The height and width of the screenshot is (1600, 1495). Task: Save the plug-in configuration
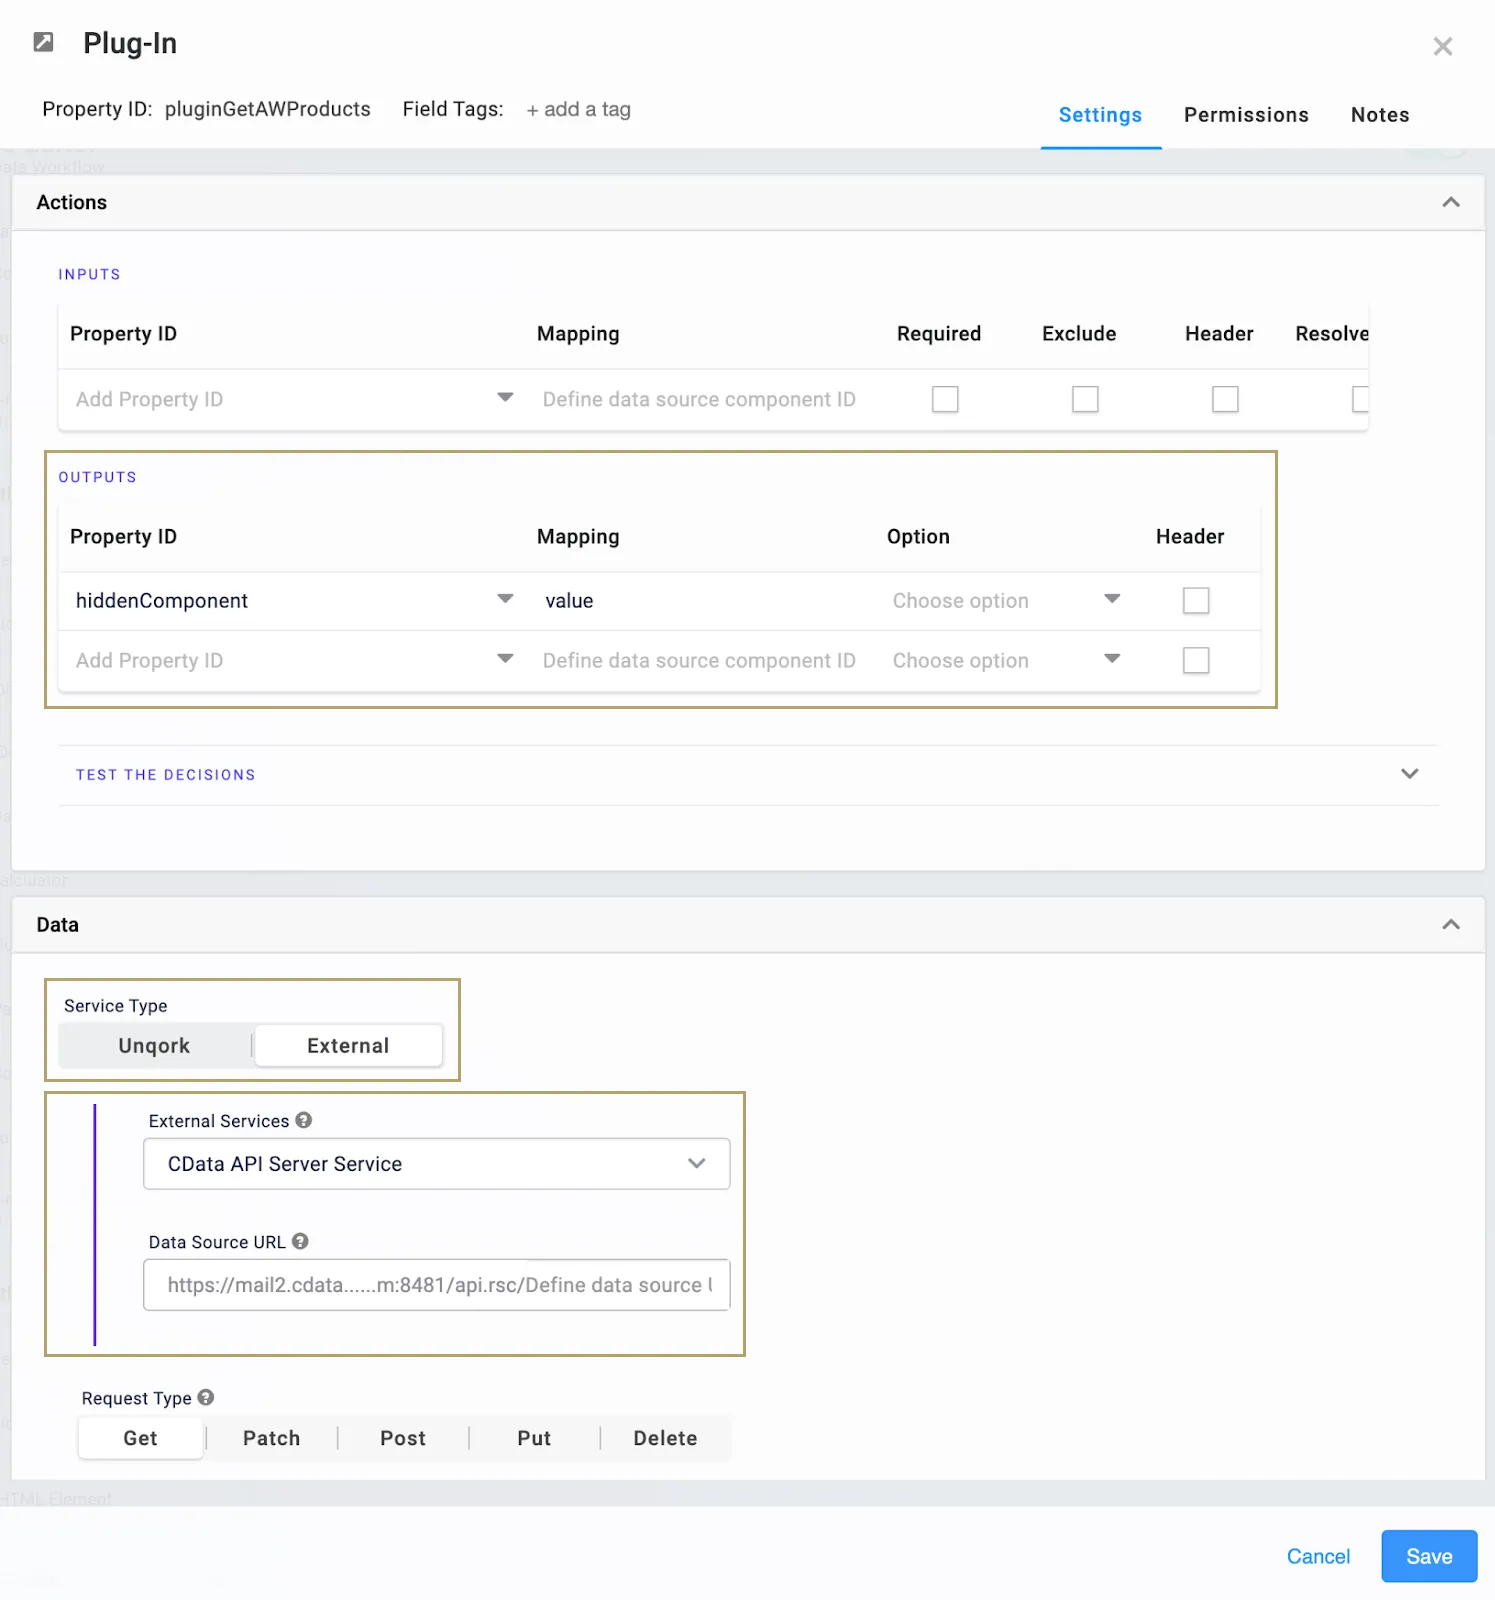click(1428, 1556)
